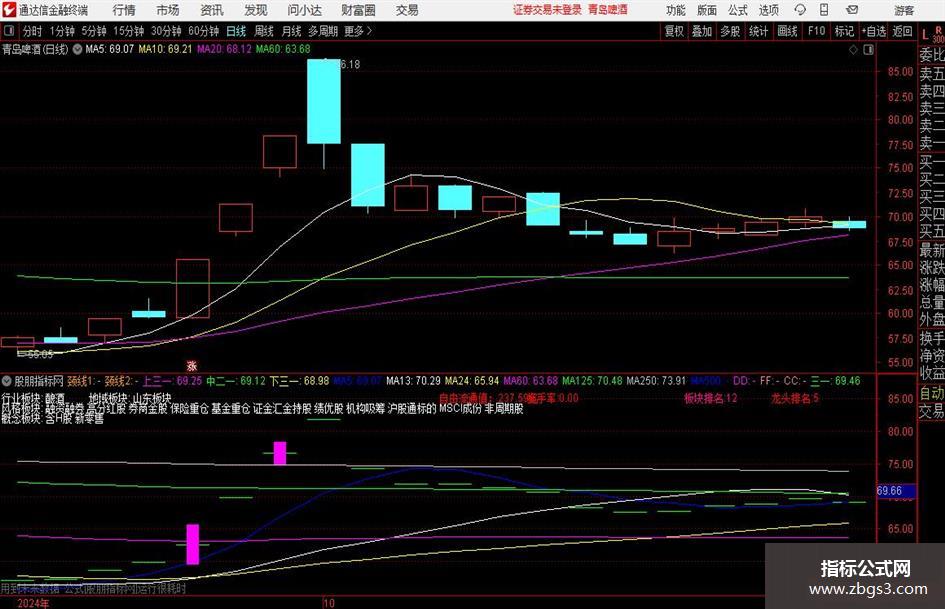Switch to 分时 period tab
Image resolution: width=945 pixels, height=609 pixels.
point(32,31)
